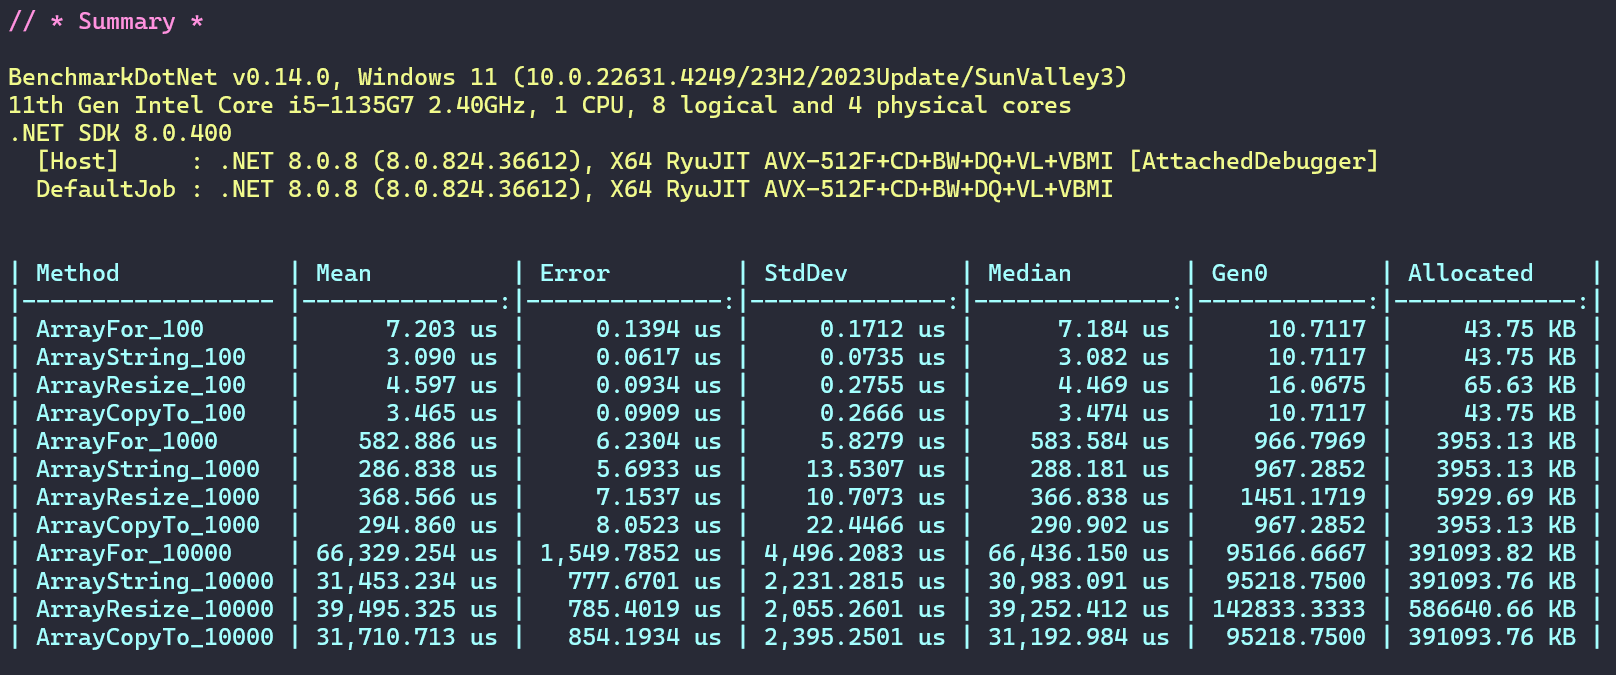
Task: Click the ArrayResize_1000 row label
Action: (147, 497)
